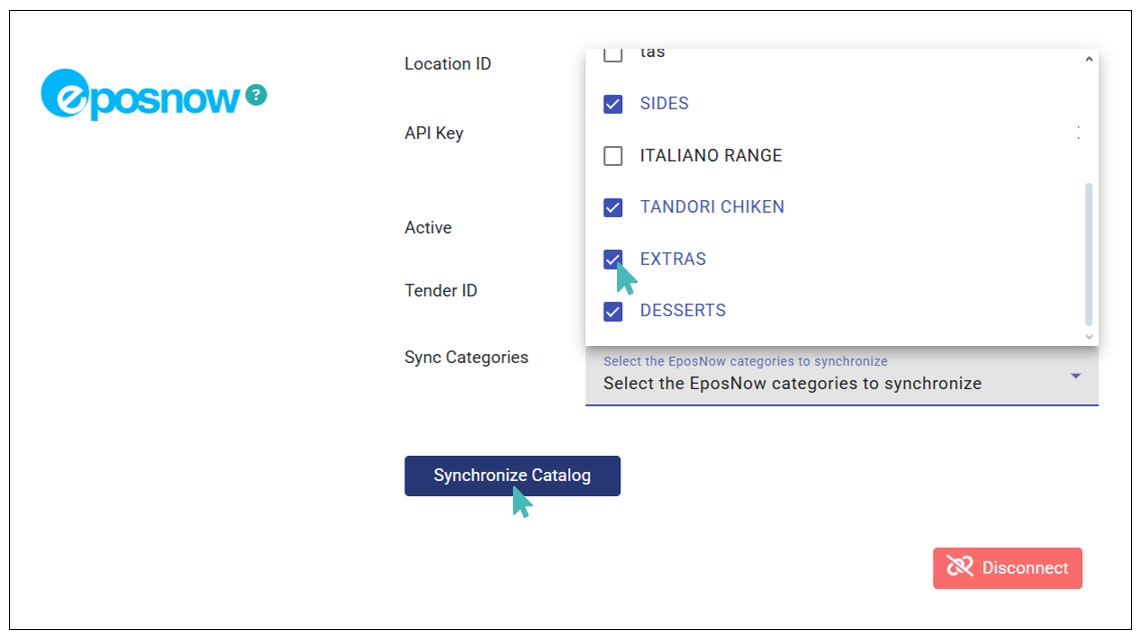Screen dimensions: 1141x637
Task: Check the ITALIANO RANGE checkbox
Action: click(x=613, y=156)
